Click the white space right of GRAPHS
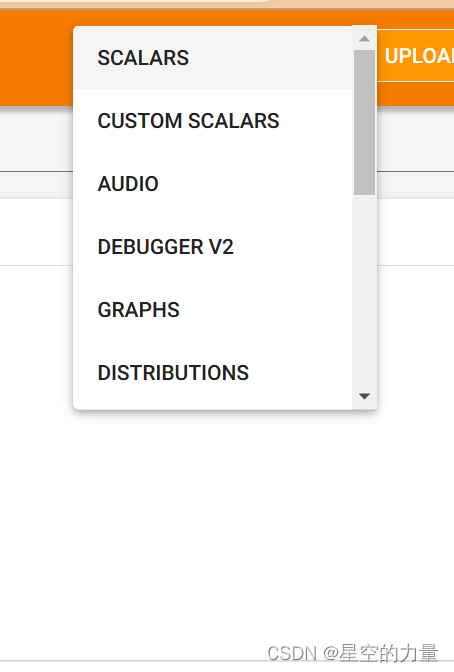Screen dimensions: 454x672 point(266,309)
